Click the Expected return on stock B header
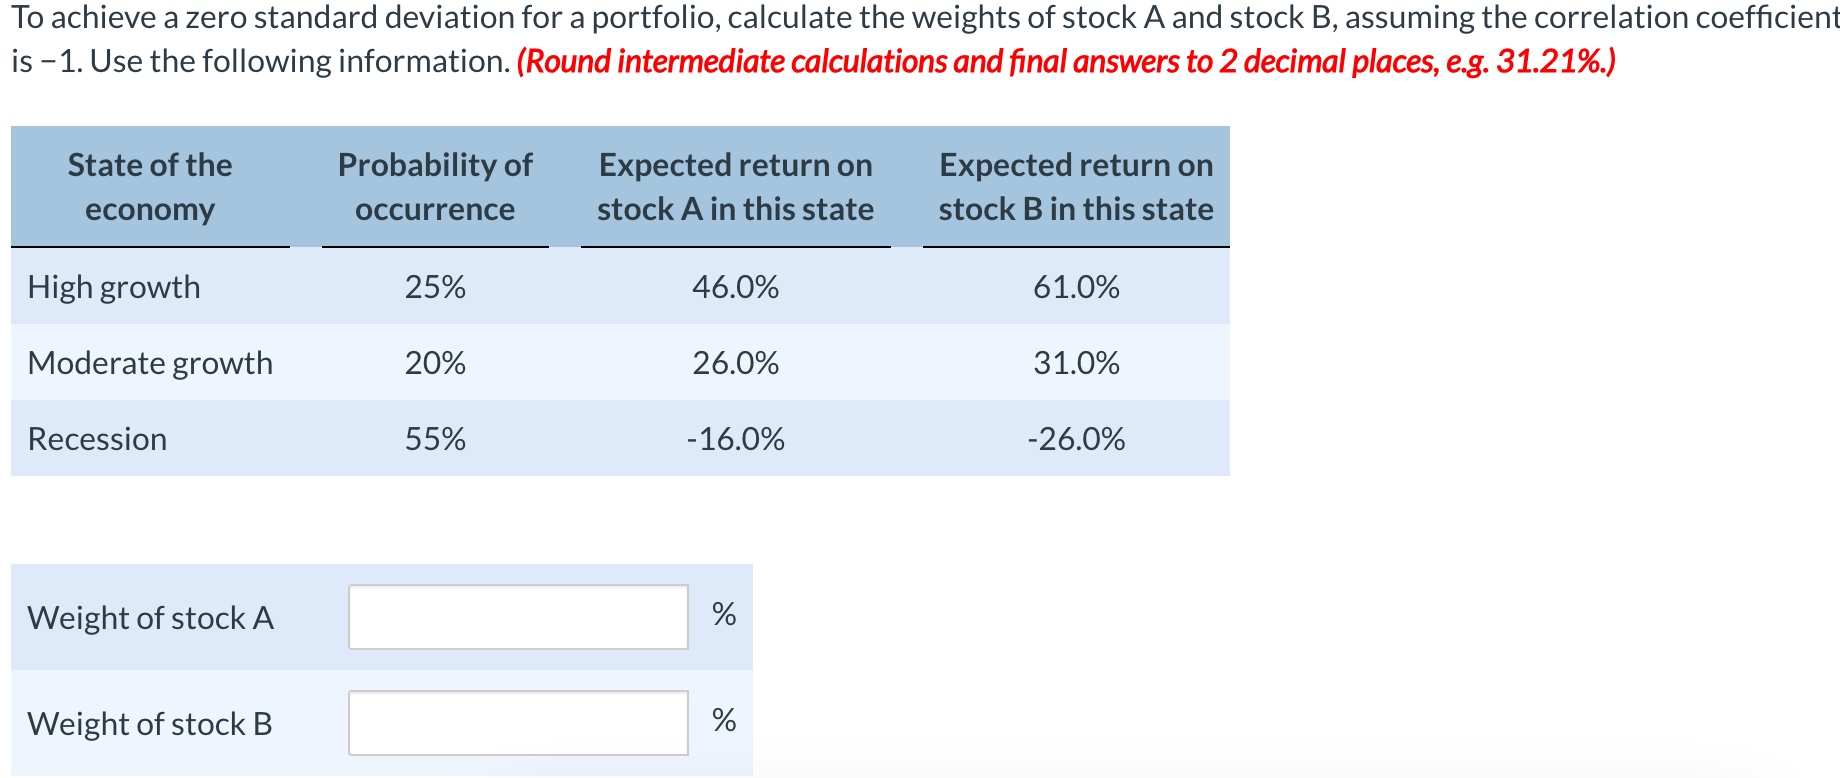Image resolution: width=1840 pixels, height=778 pixels. [x=1075, y=186]
